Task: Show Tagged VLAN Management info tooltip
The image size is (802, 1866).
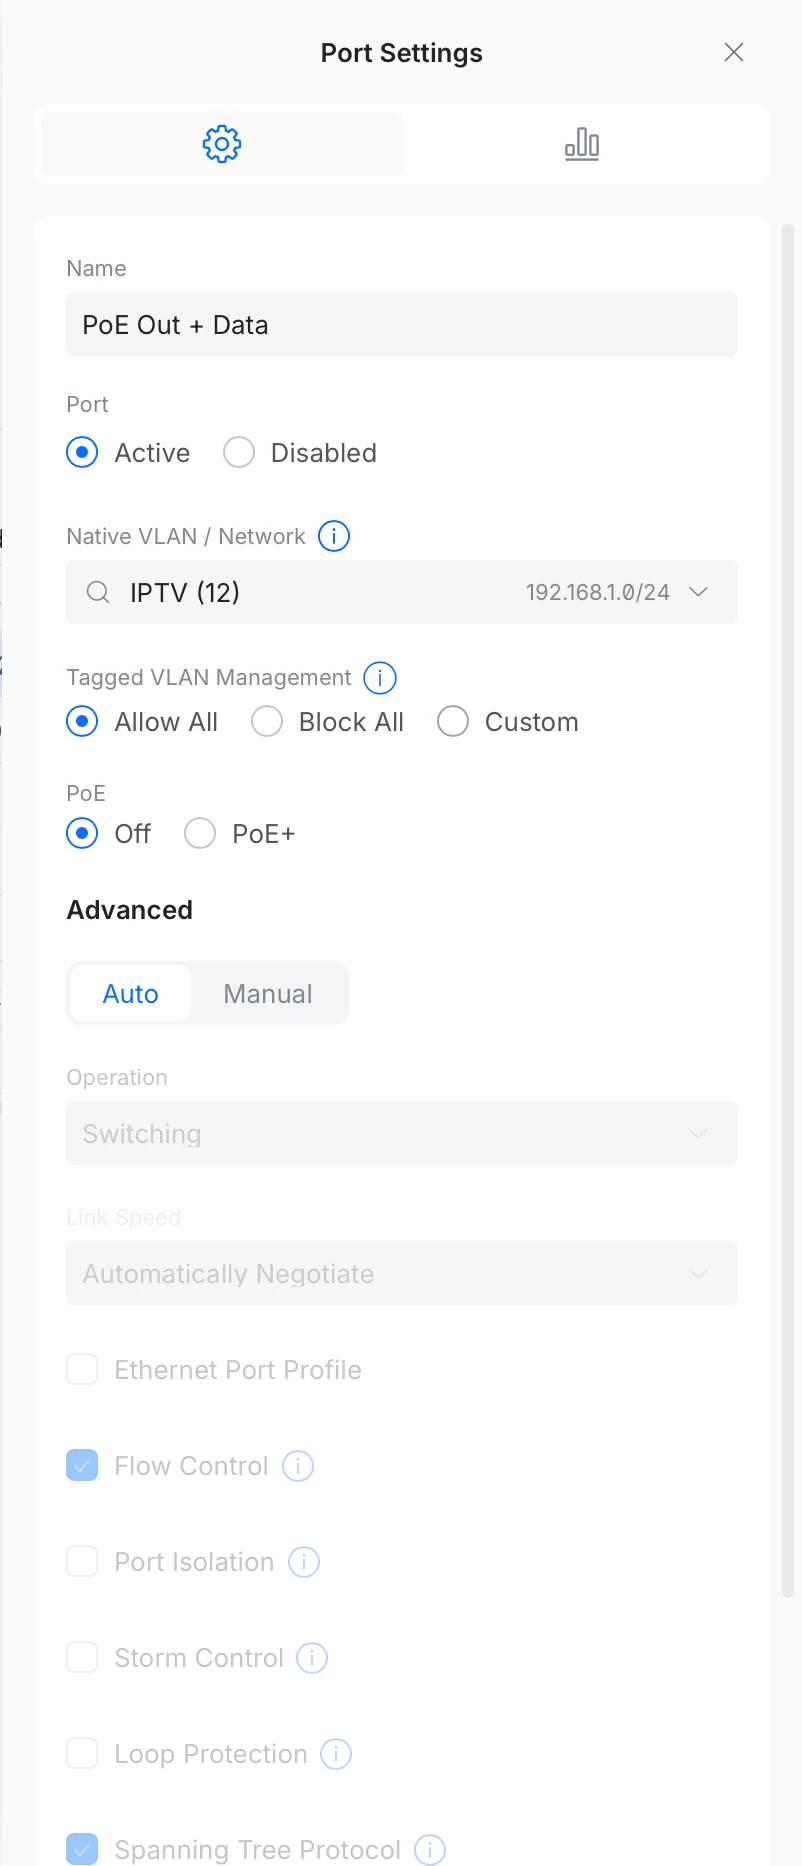Action: 380,678
